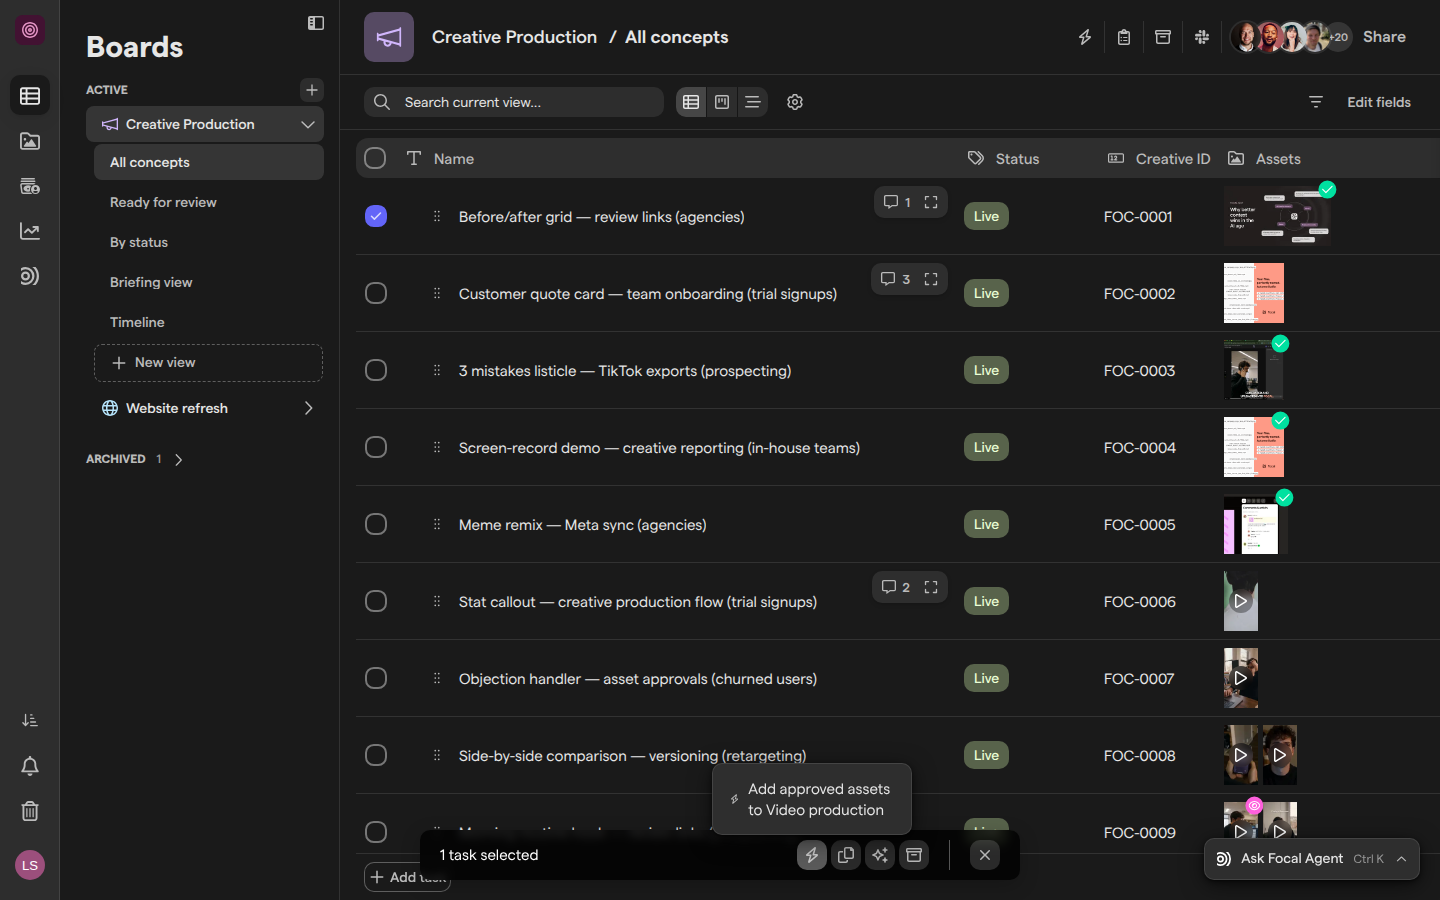Click the LS user avatar

pyautogui.click(x=30, y=865)
